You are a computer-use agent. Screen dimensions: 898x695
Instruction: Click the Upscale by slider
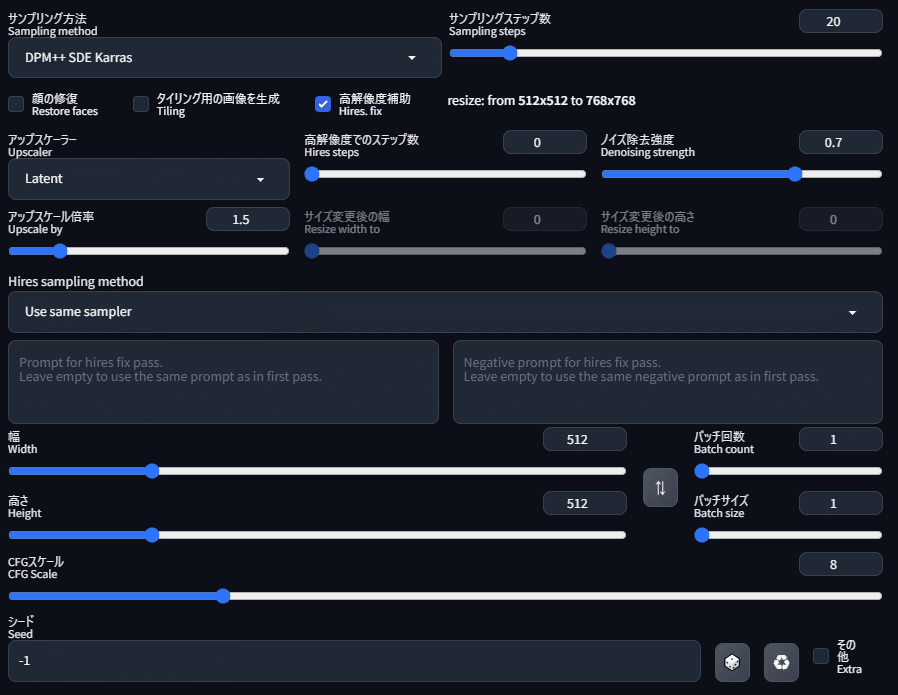149,251
